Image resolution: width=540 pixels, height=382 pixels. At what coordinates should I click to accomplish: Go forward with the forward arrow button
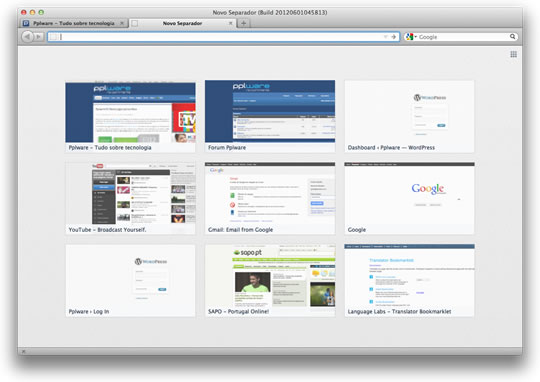click(39, 37)
